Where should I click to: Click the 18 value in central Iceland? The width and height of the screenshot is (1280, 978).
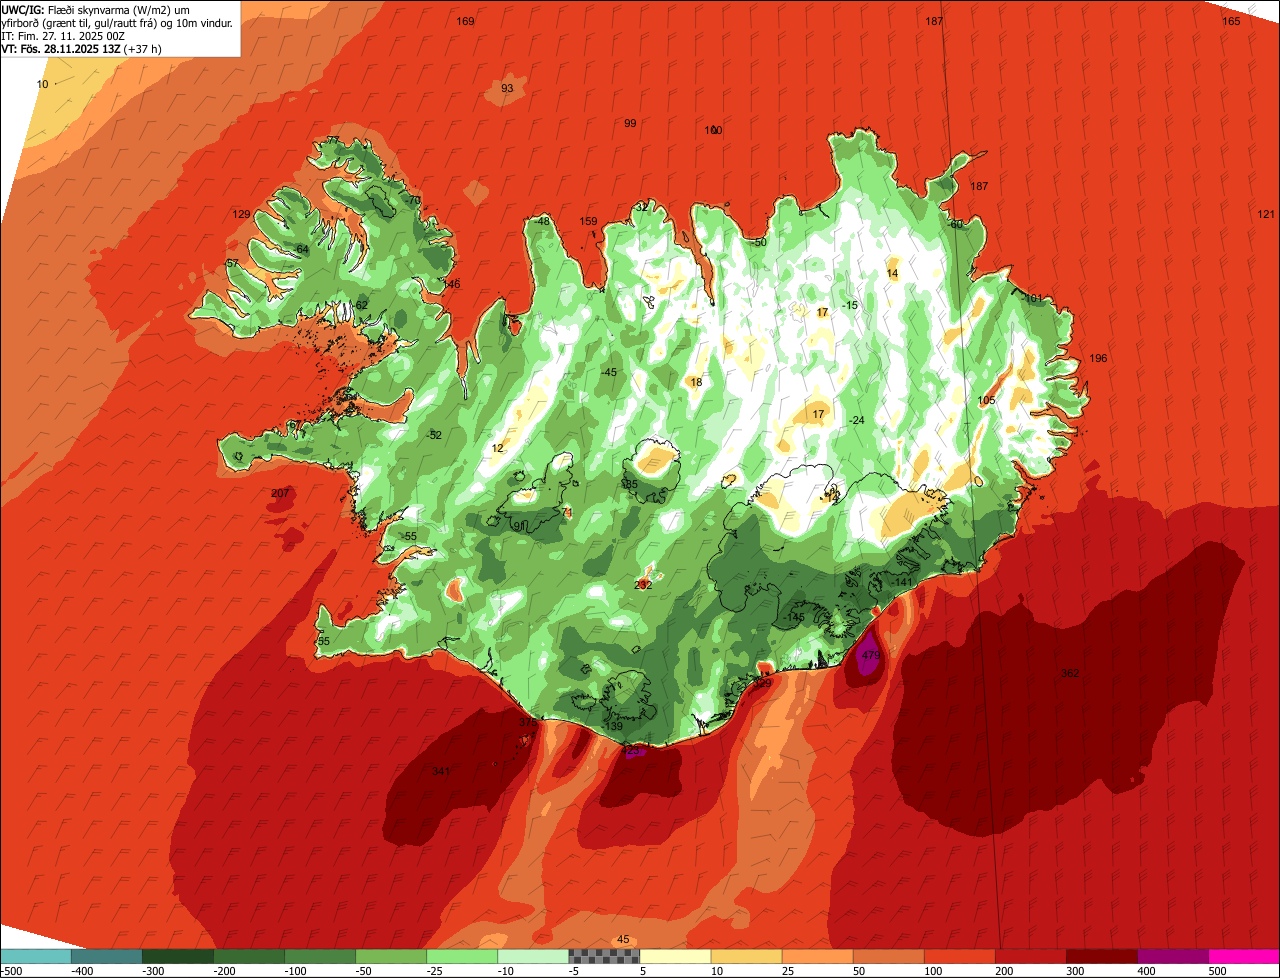point(697,382)
